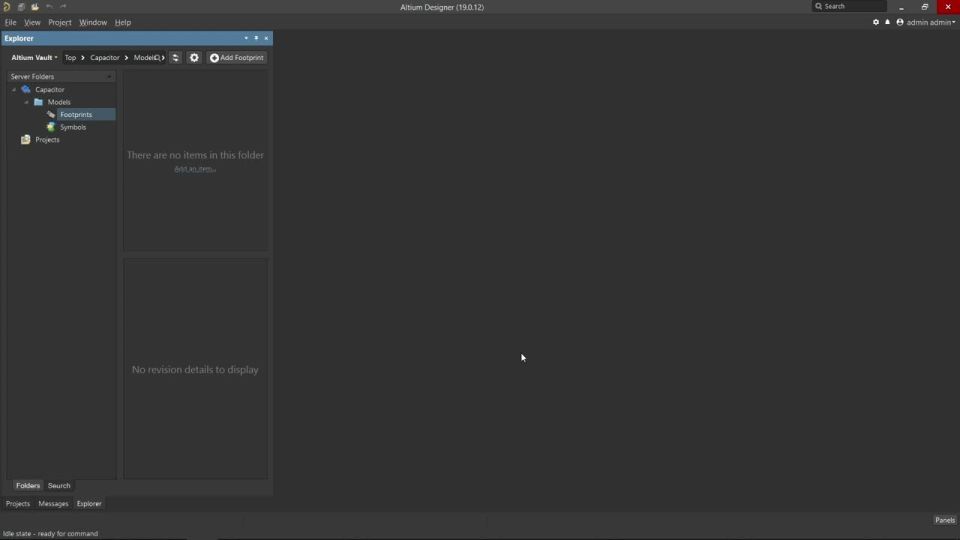
Task: Open the notifications bell icon
Action: point(887,22)
